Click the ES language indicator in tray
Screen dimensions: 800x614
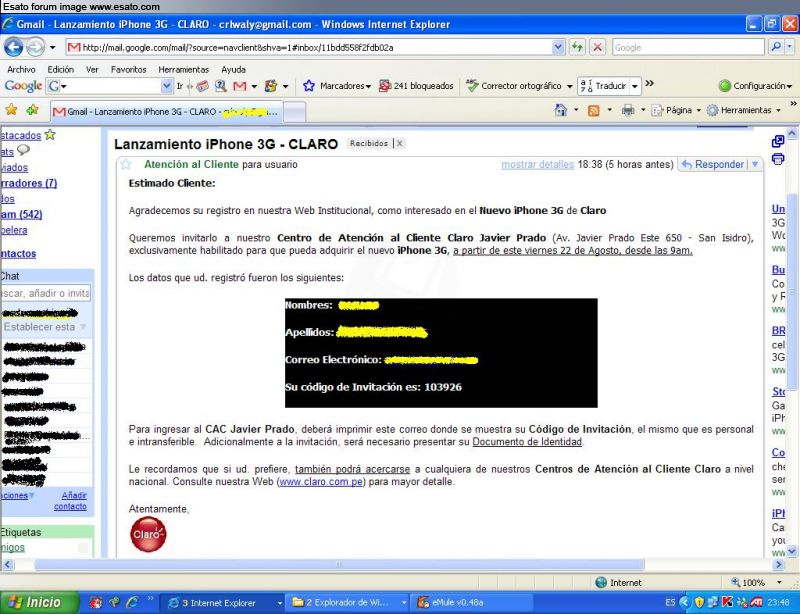point(670,603)
